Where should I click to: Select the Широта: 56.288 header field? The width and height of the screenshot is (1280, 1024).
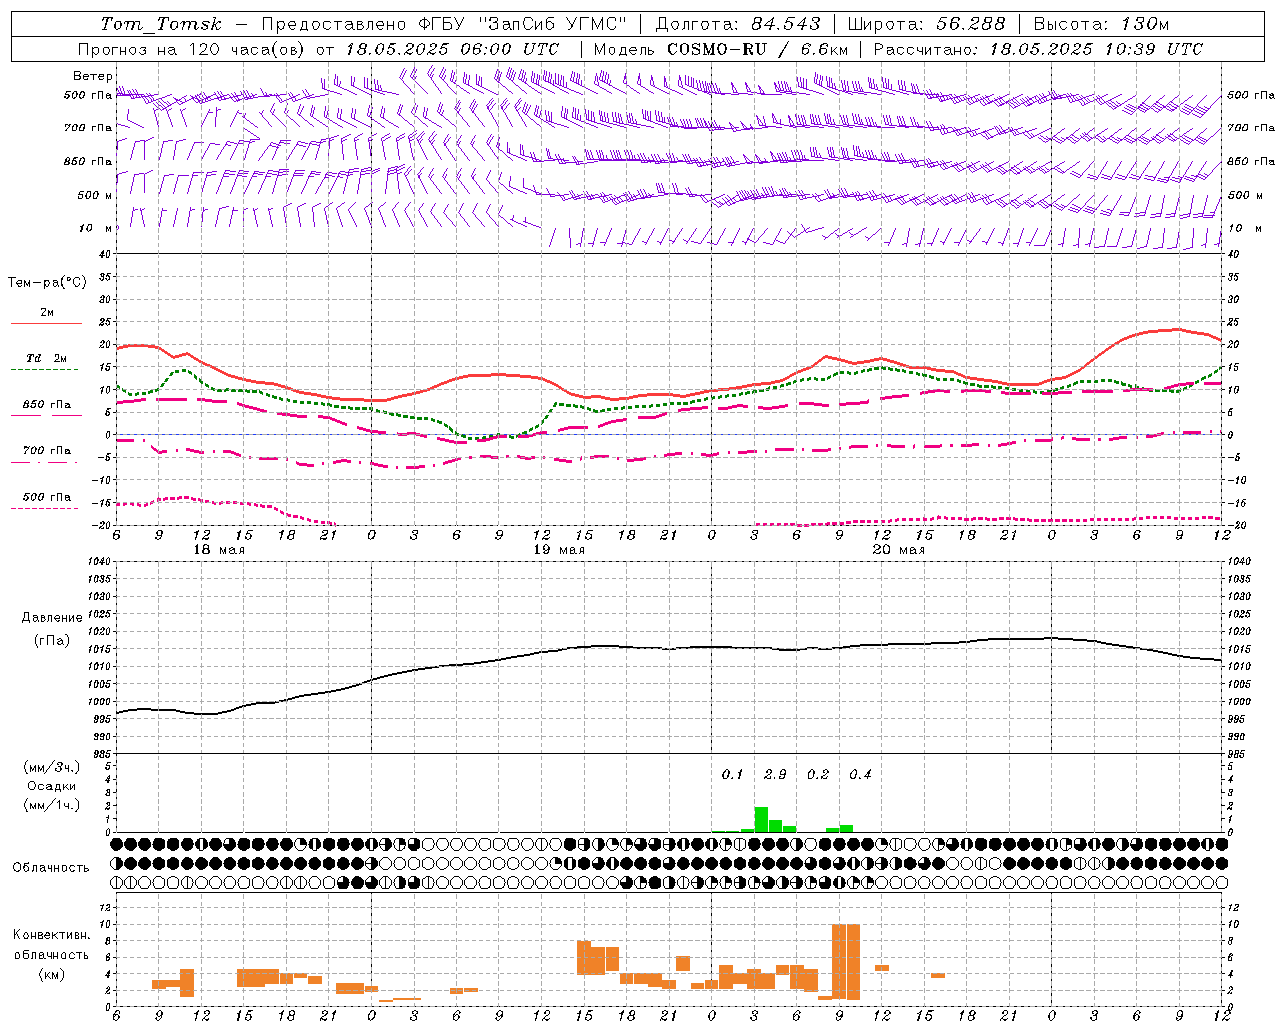926,24
